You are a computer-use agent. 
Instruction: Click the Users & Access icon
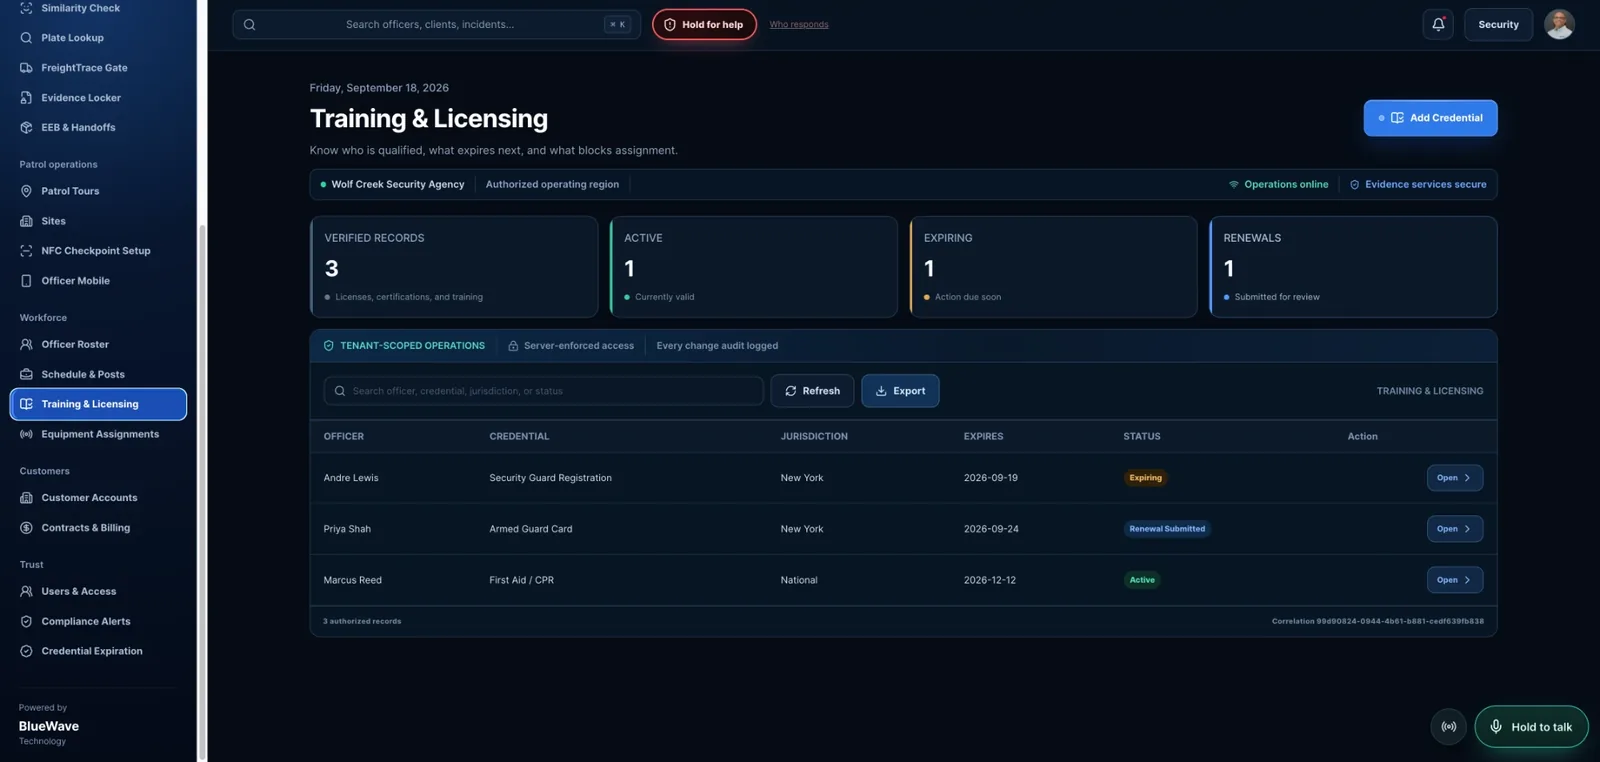point(26,591)
